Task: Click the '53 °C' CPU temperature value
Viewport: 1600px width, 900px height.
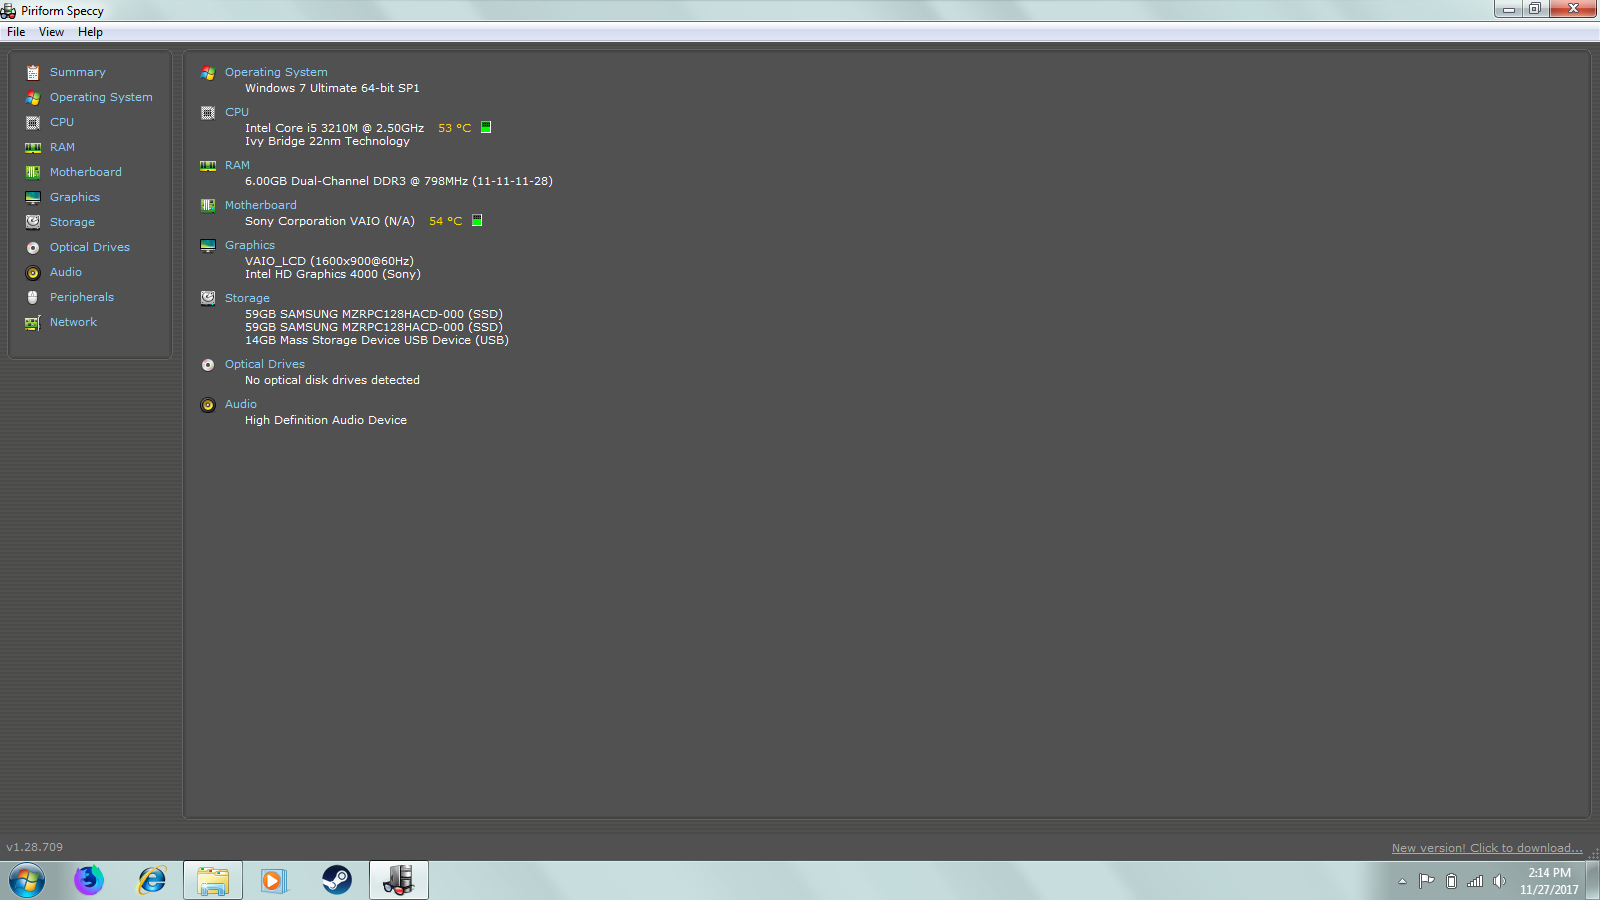Action: point(454,128)
